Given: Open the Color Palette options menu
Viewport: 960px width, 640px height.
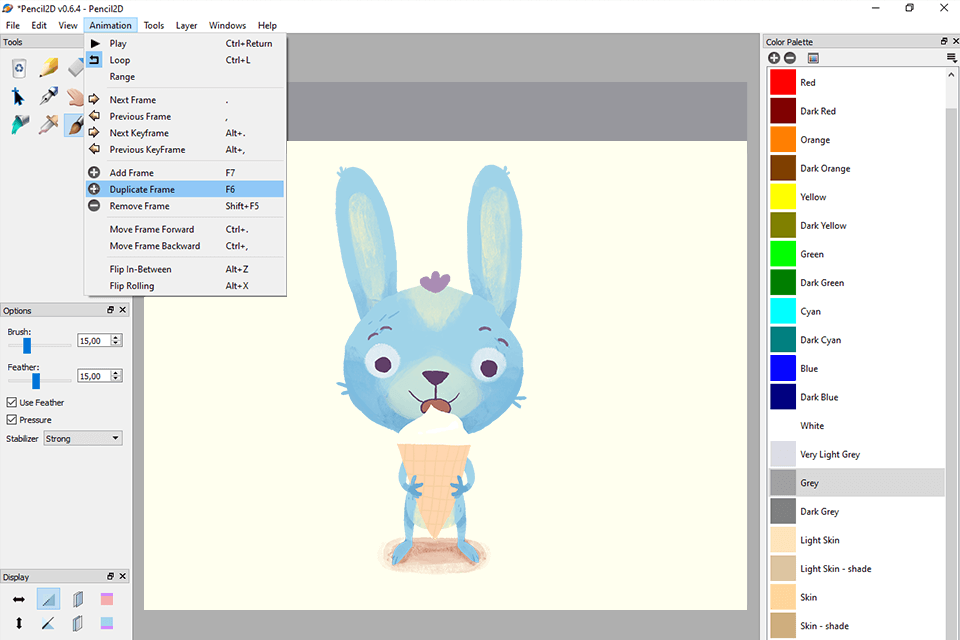Looking at the screenshot, I should [x=951, y=58].
